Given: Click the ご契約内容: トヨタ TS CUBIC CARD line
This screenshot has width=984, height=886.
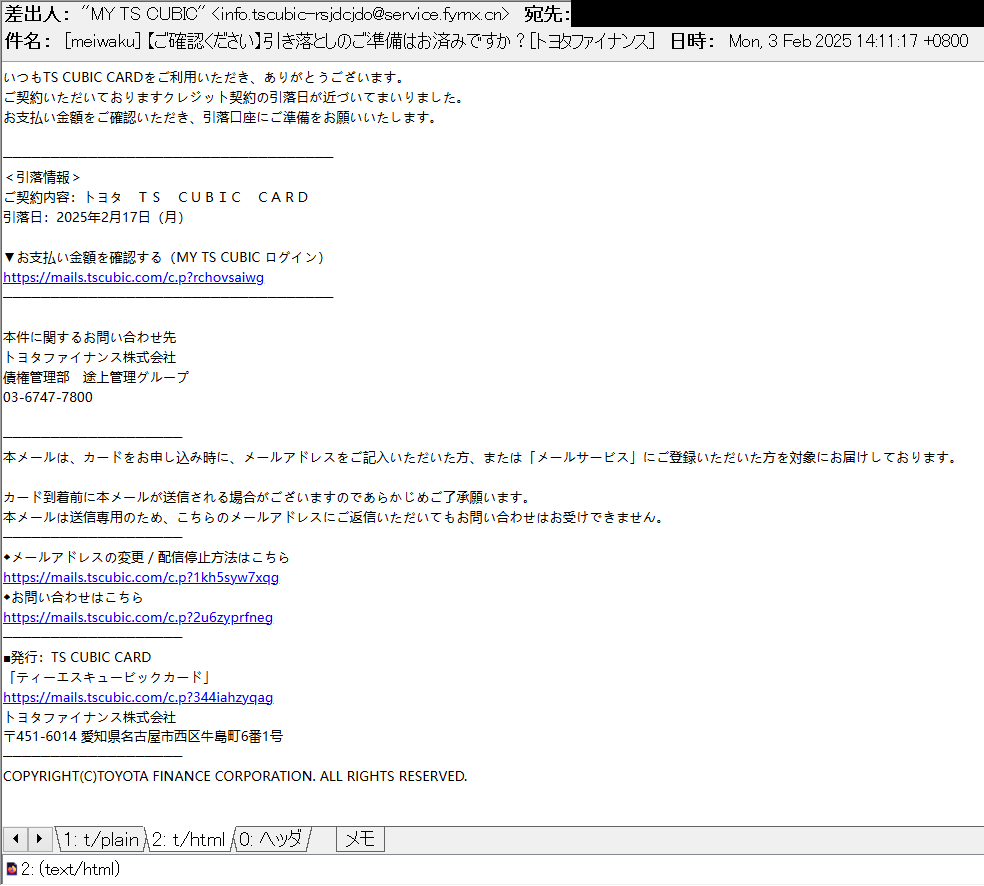Looking at the screenshot, I should pos(156,197).
